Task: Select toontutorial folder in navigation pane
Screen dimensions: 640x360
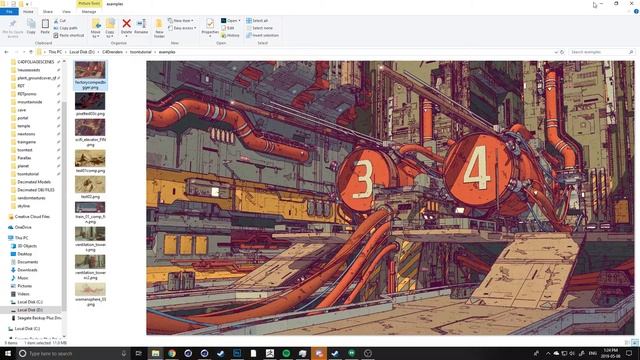Action: 28,174
